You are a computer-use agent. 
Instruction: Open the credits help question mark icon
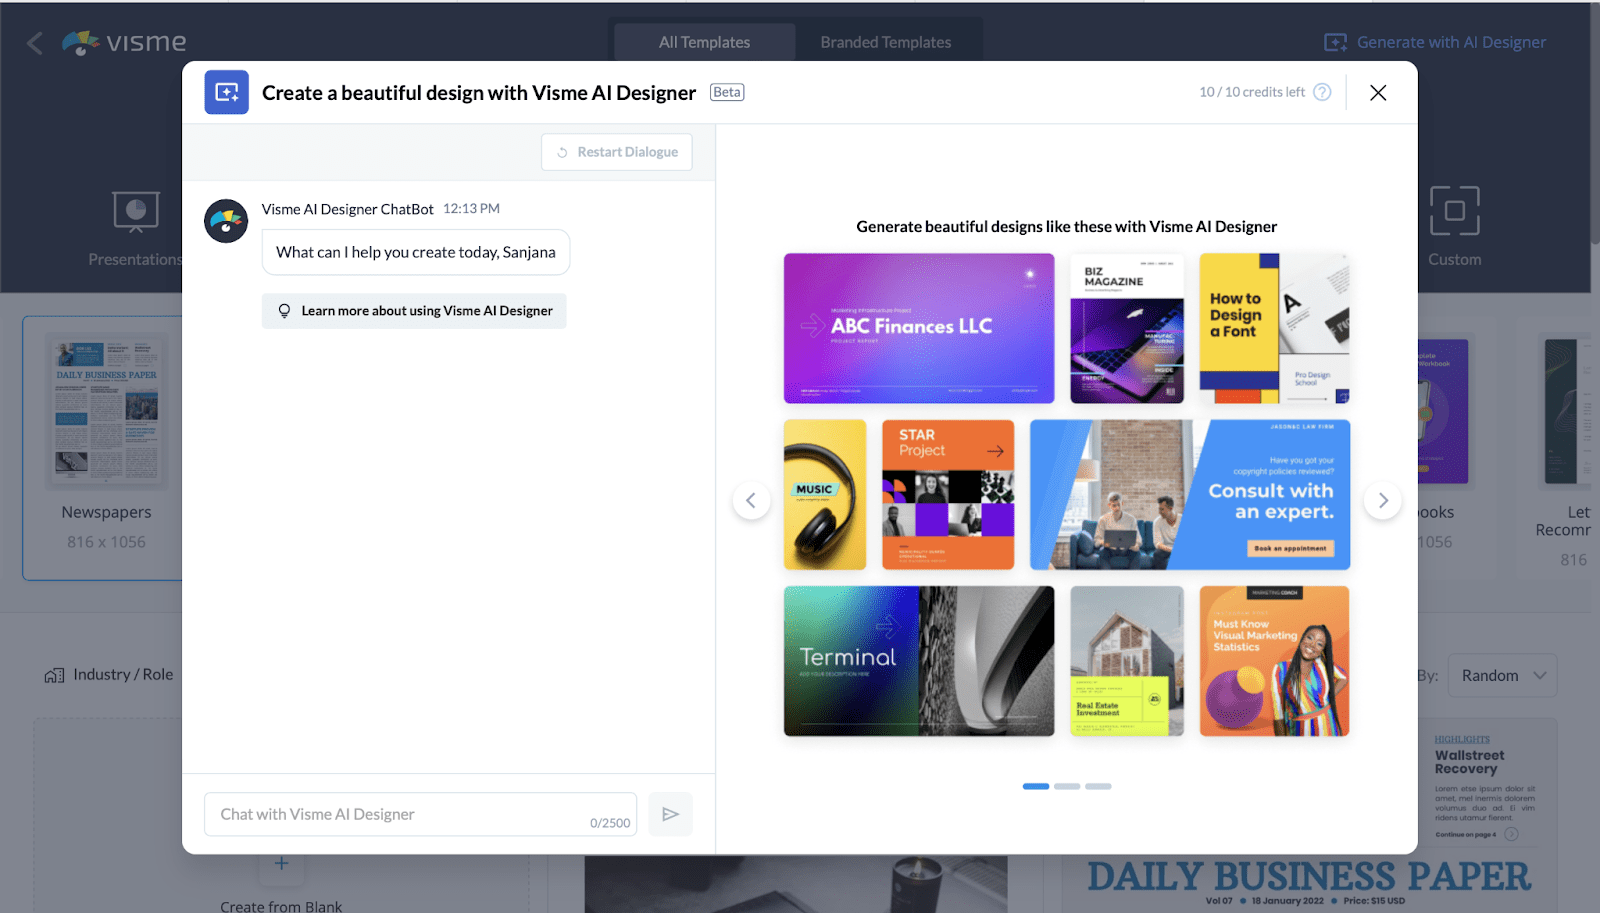pyautogui.click(x=1322, y=91)
